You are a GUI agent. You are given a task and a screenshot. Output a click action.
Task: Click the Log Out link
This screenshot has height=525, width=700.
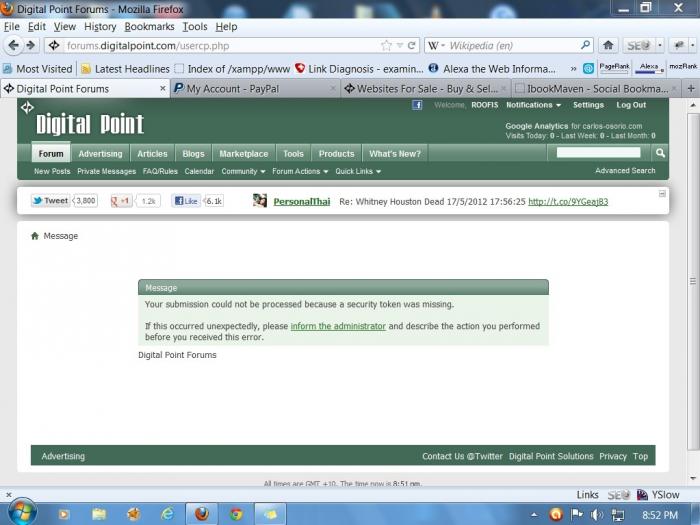pyautogui.click(x=631, y=105)
